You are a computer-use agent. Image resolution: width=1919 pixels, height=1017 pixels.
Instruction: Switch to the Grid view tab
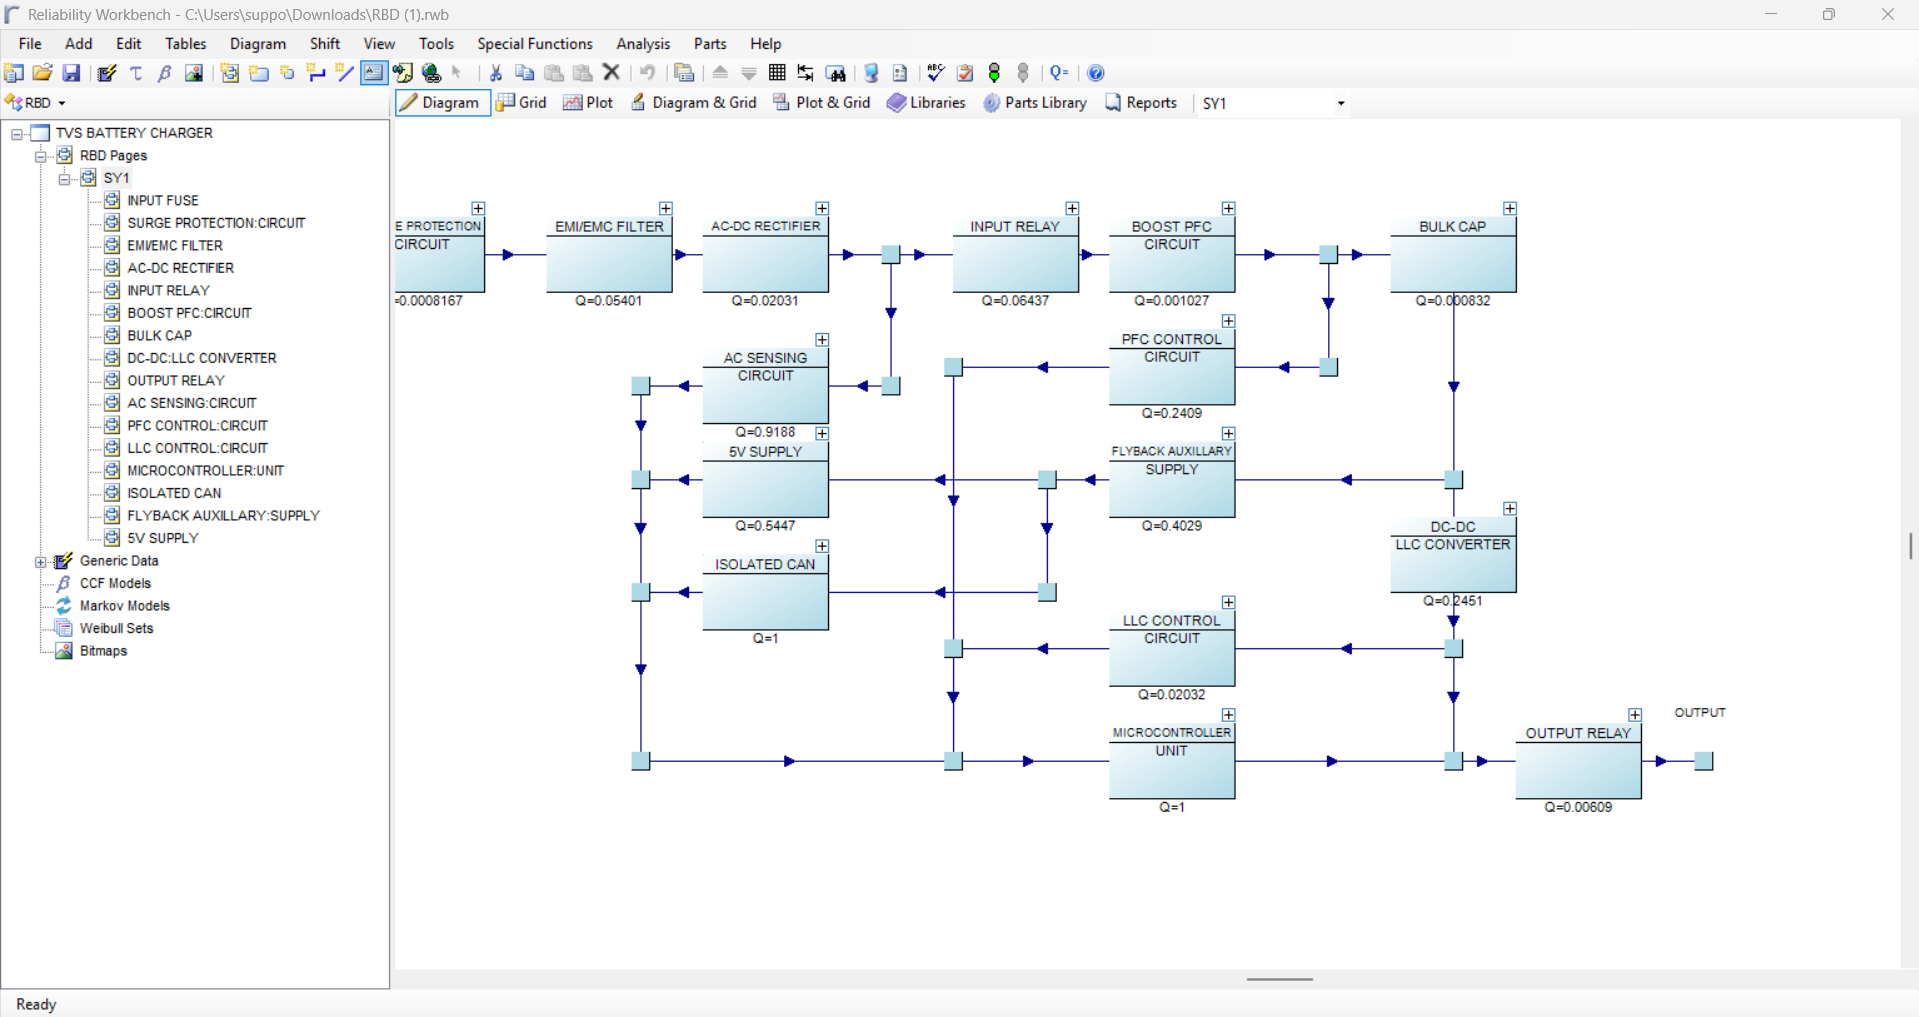[522, 103]
